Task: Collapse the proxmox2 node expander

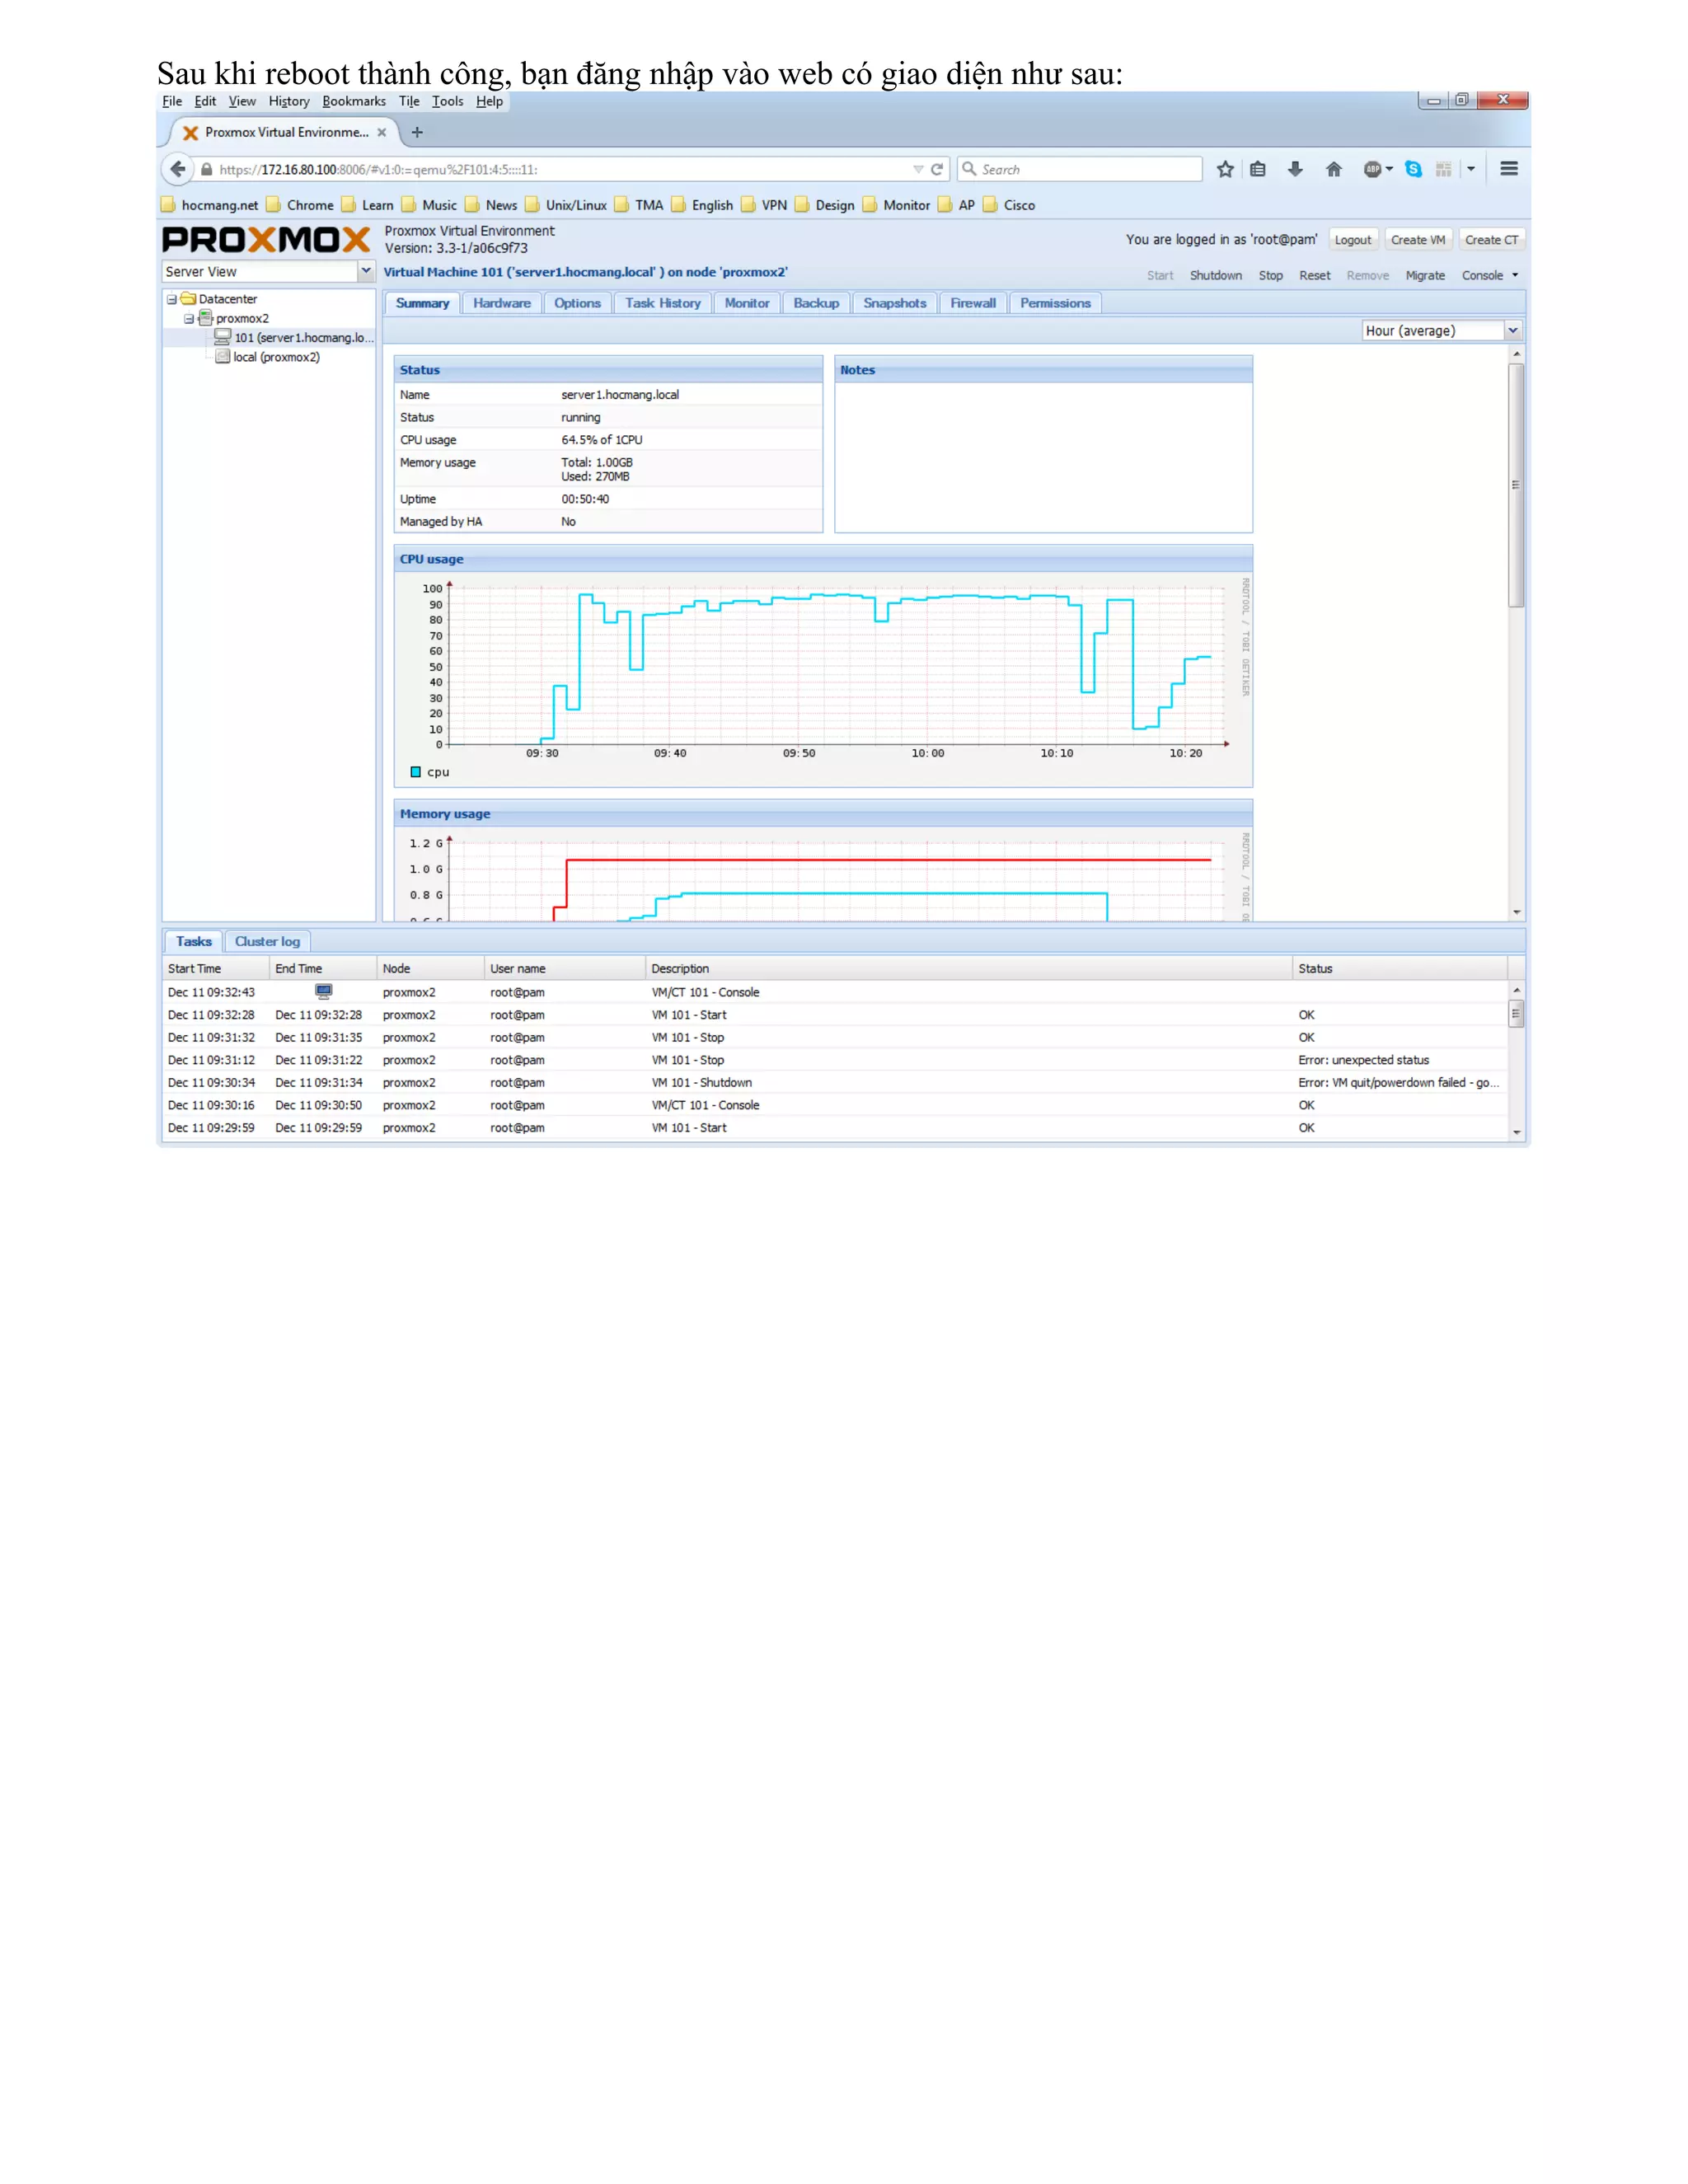Action: pyautogui.click(x=189, y=319)
